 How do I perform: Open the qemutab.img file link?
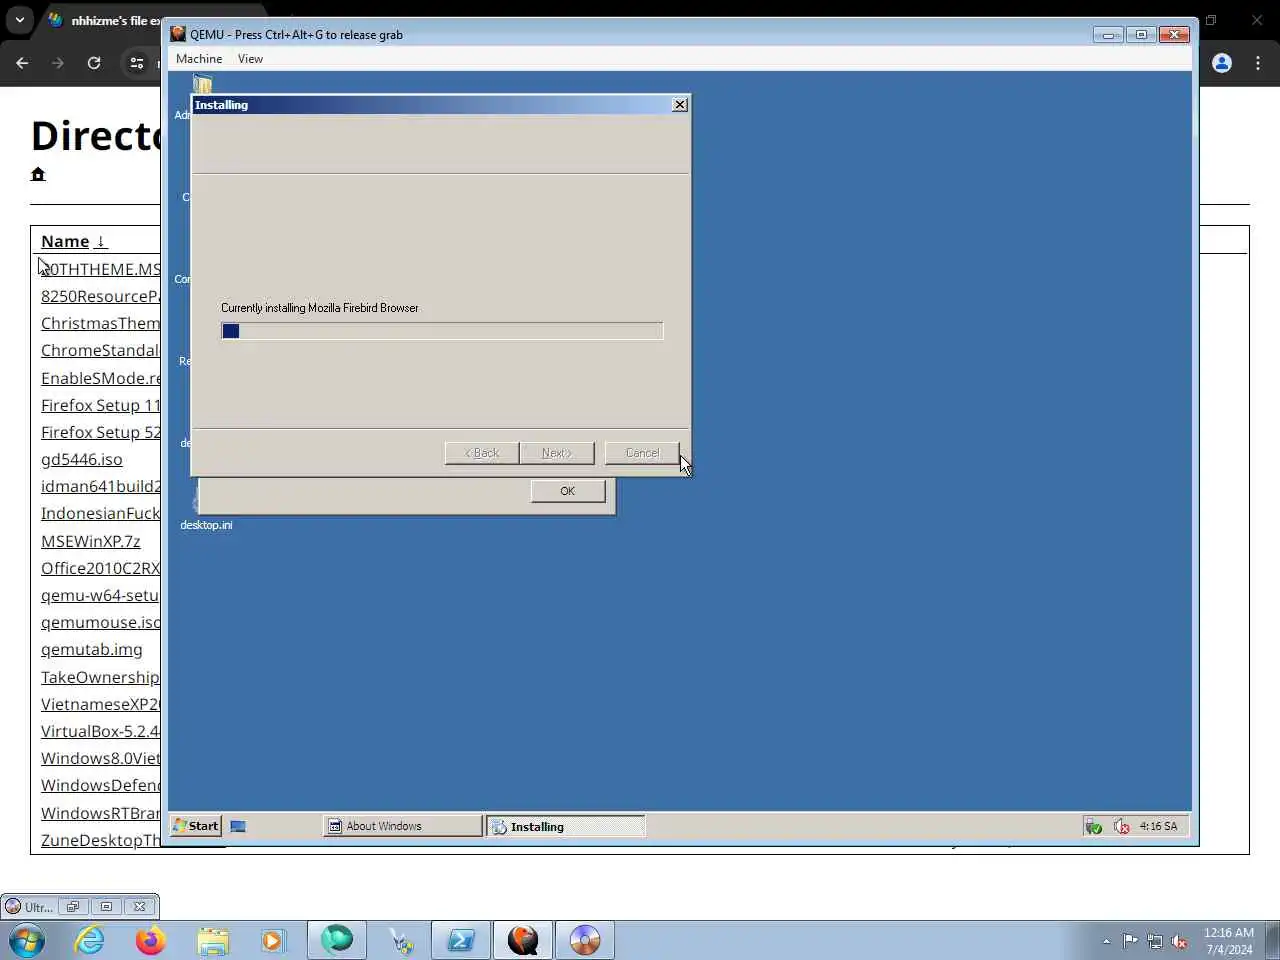point(92,649)
